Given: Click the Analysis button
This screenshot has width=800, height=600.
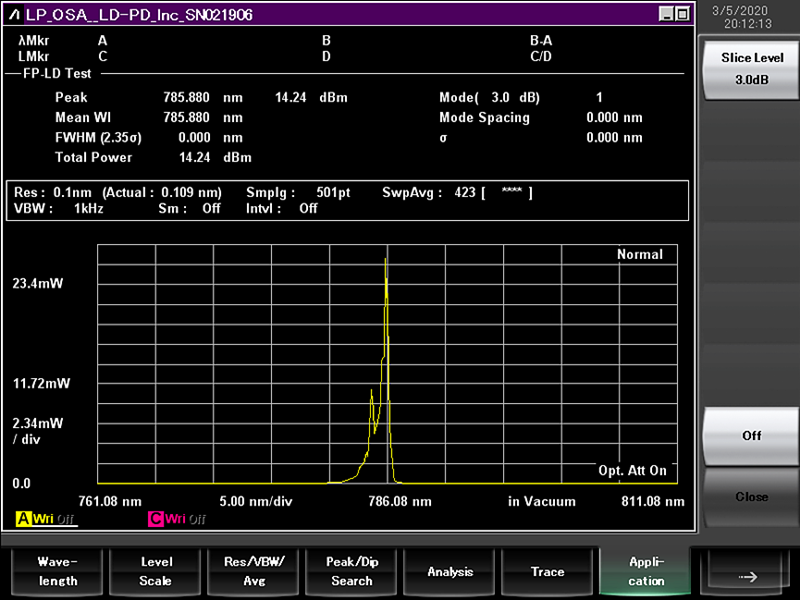Looking at the screenshot, I should coord(450,571).
